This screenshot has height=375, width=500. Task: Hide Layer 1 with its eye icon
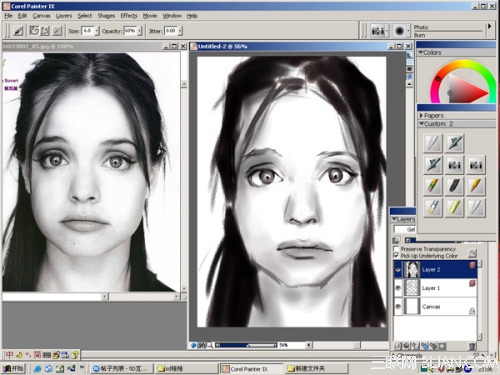pos(398,288)
